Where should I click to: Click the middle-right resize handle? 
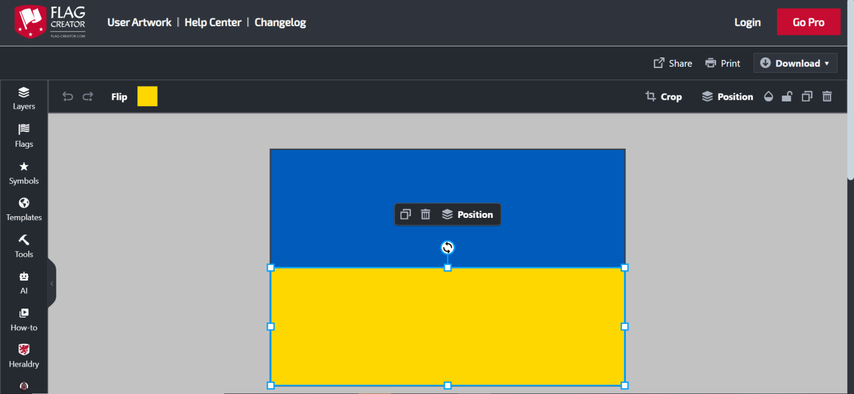(x=625, y=326)
